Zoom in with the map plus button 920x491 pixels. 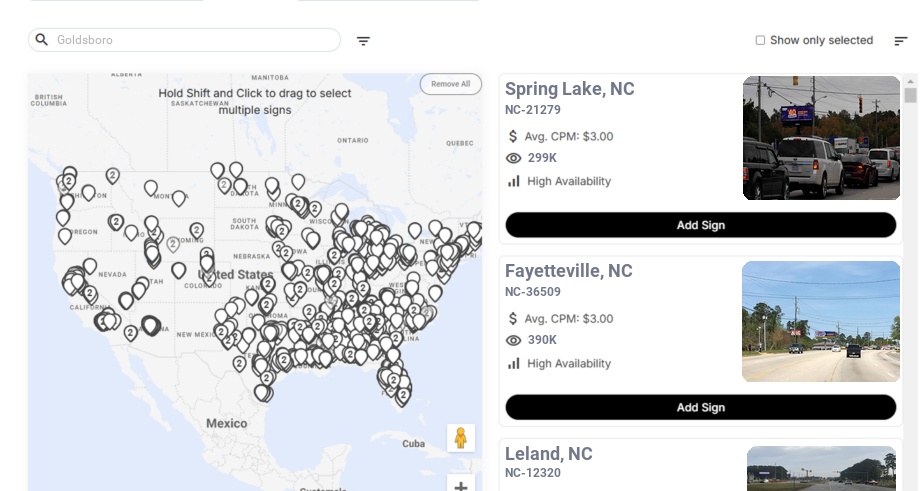tap(461, 485)
